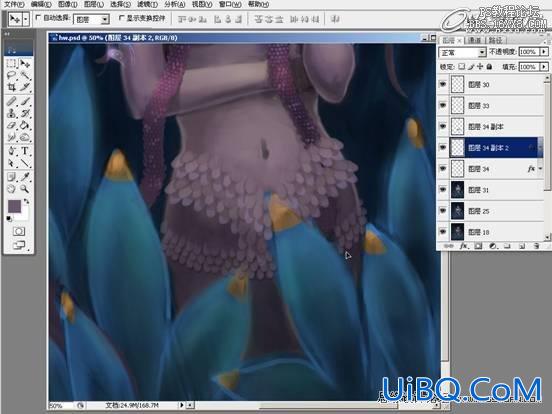This screenshot has height=414, width=552.
Task: Open tool preset picker arrow
Action: coord(26,19)
